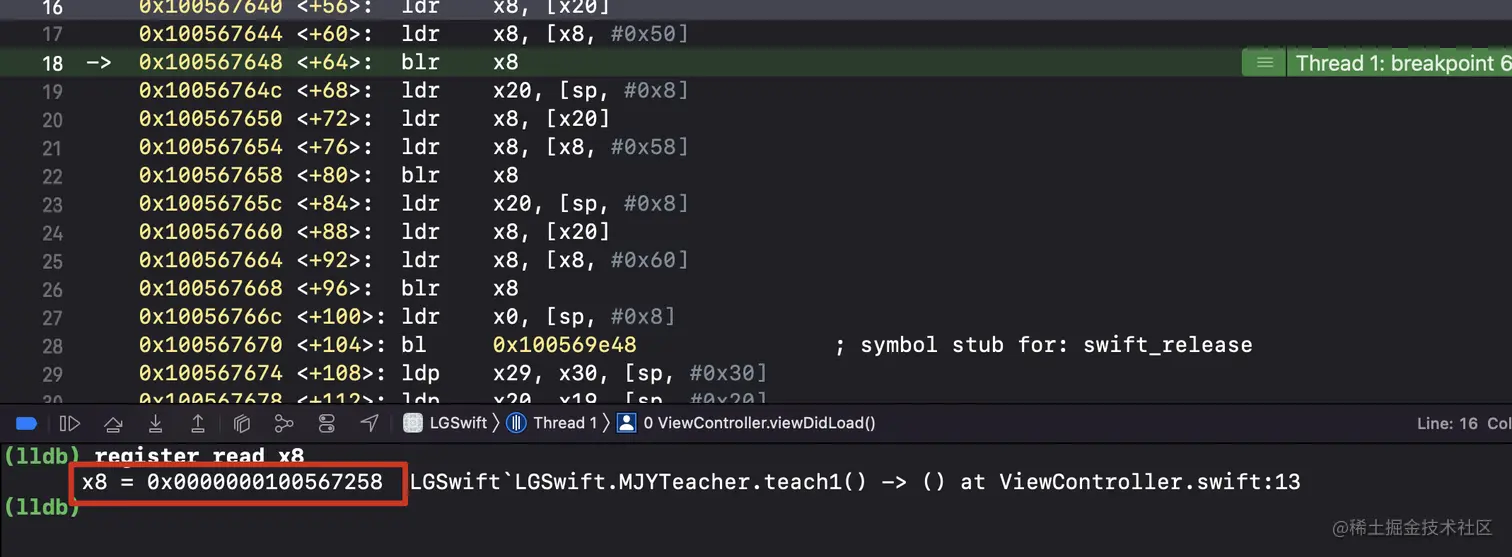Click the Continue program execution button
This screenshot has height=557, width=1512.
click(70, 423)
